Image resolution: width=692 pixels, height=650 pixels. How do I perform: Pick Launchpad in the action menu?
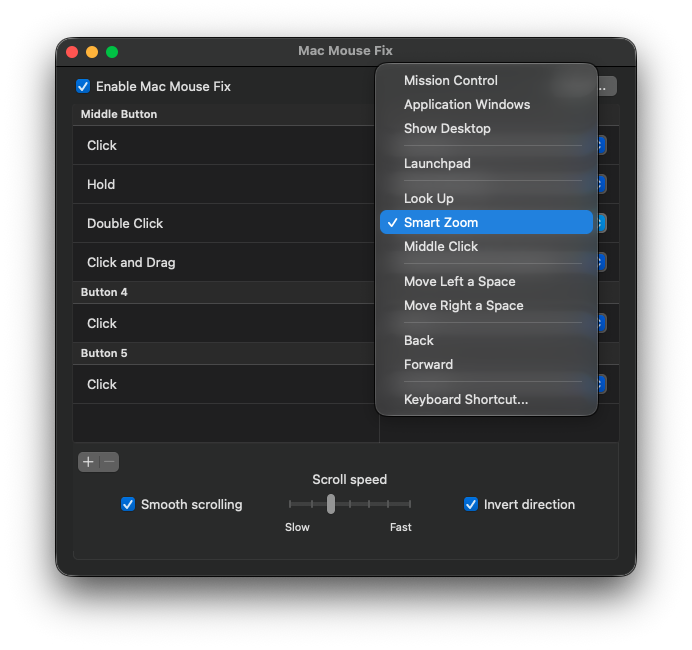click(x=486, y=163)
